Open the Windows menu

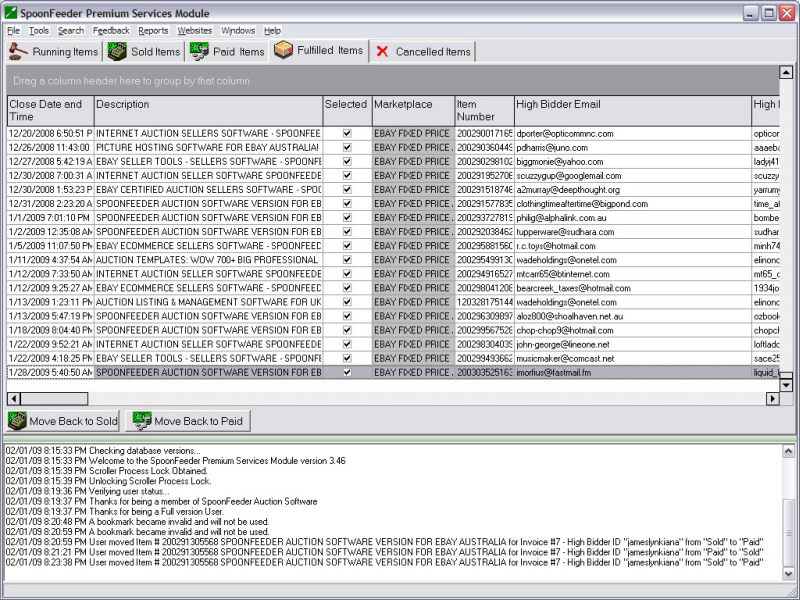click(x=238, y=31)
